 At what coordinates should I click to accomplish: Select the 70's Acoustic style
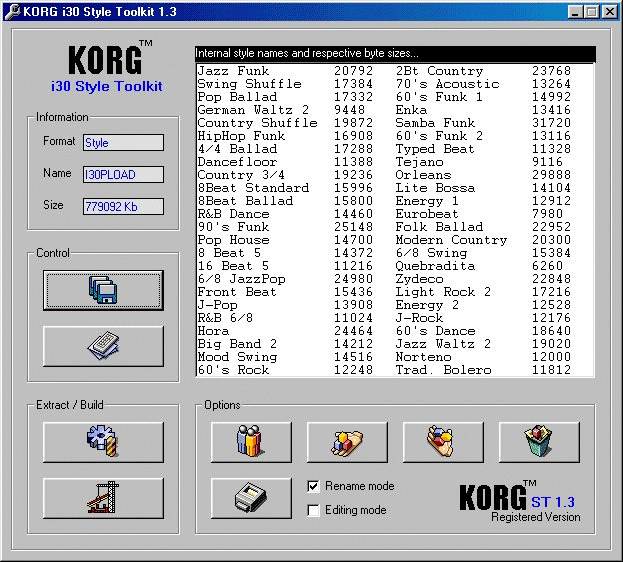[447, 84]
